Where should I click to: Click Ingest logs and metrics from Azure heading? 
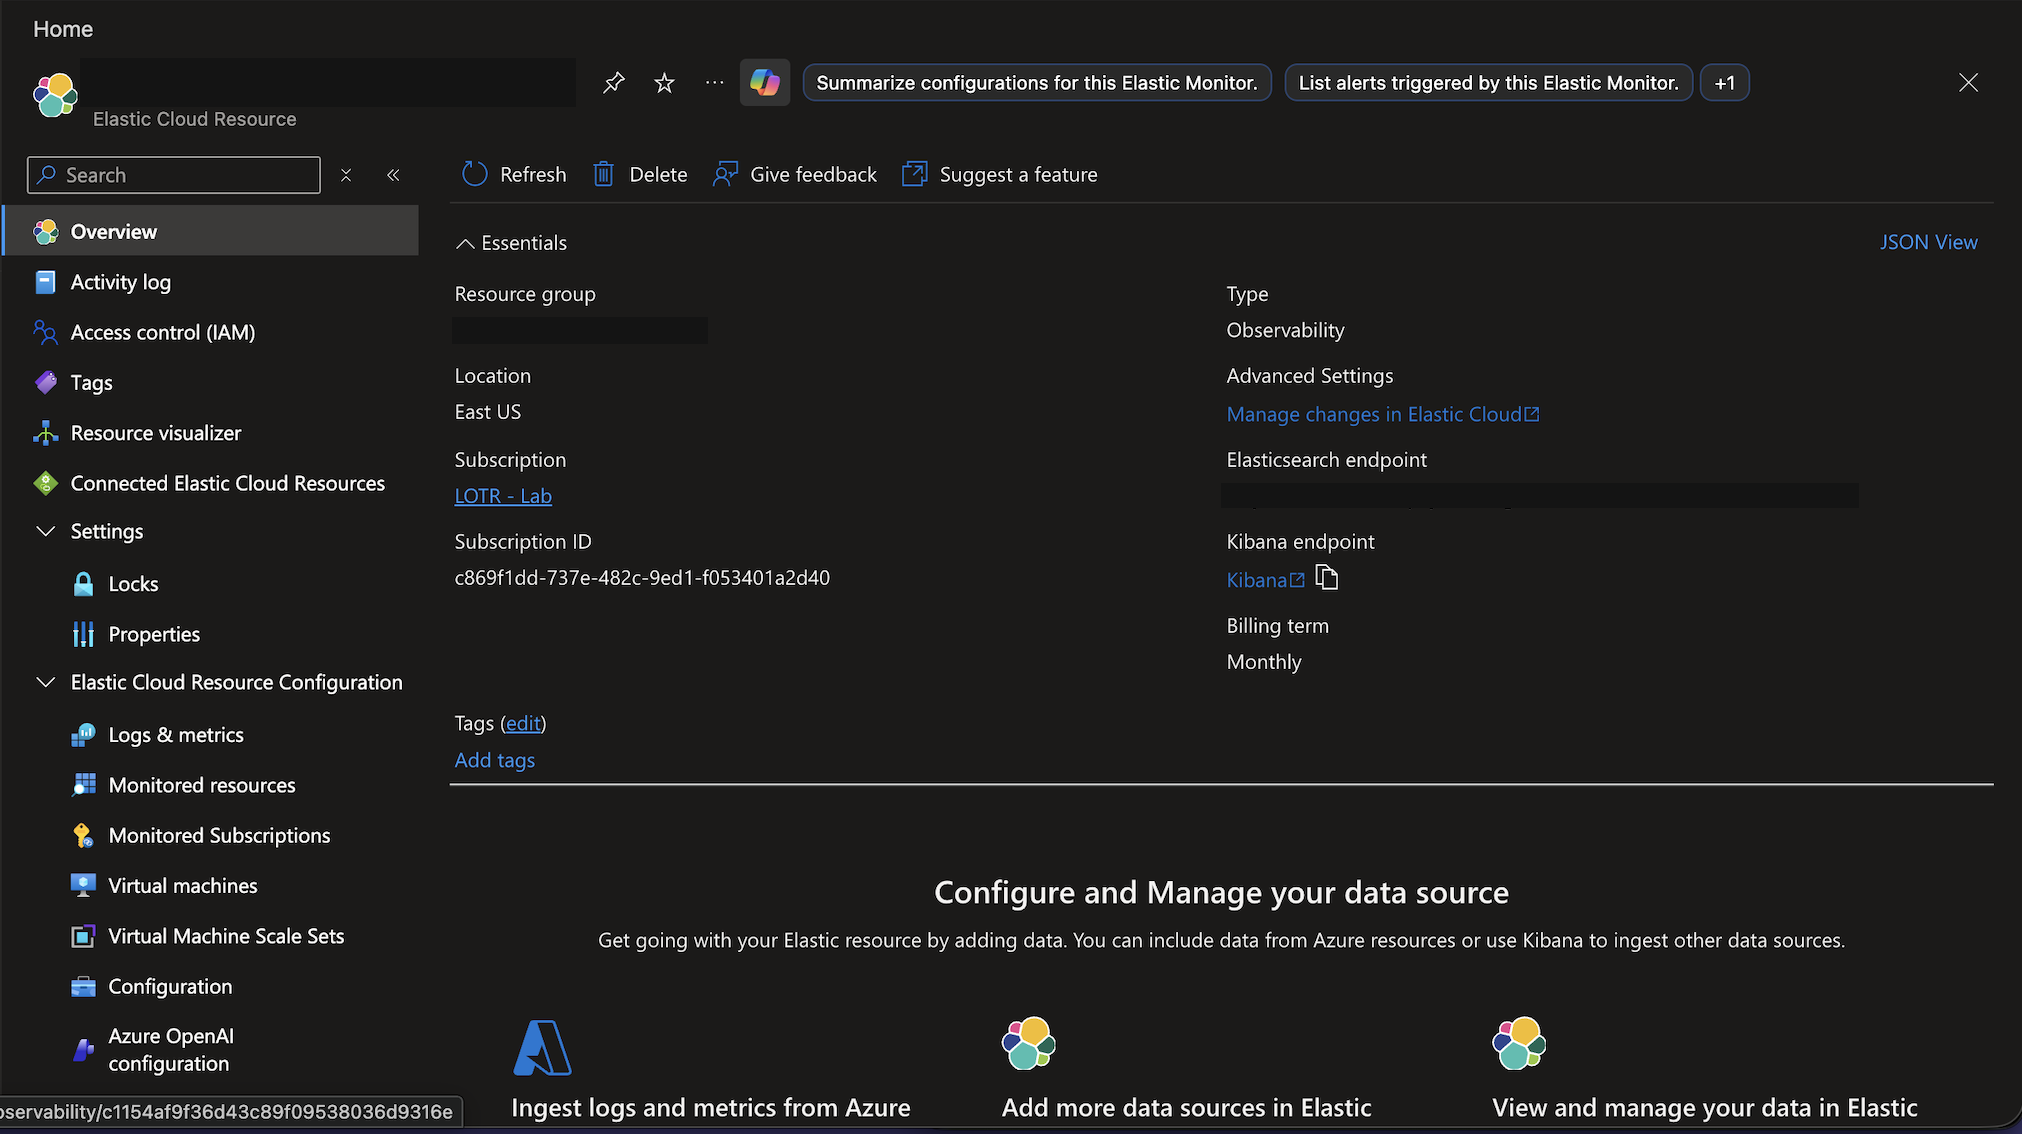click(711, 1108)
